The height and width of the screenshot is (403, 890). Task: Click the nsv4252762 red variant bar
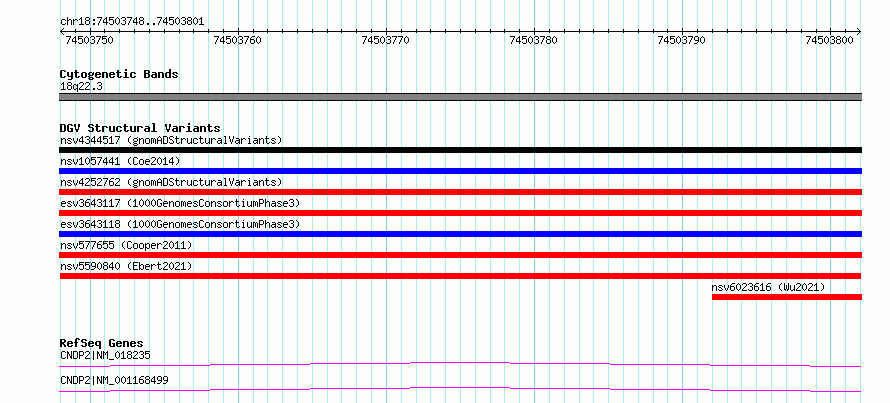tap(460, 192)
